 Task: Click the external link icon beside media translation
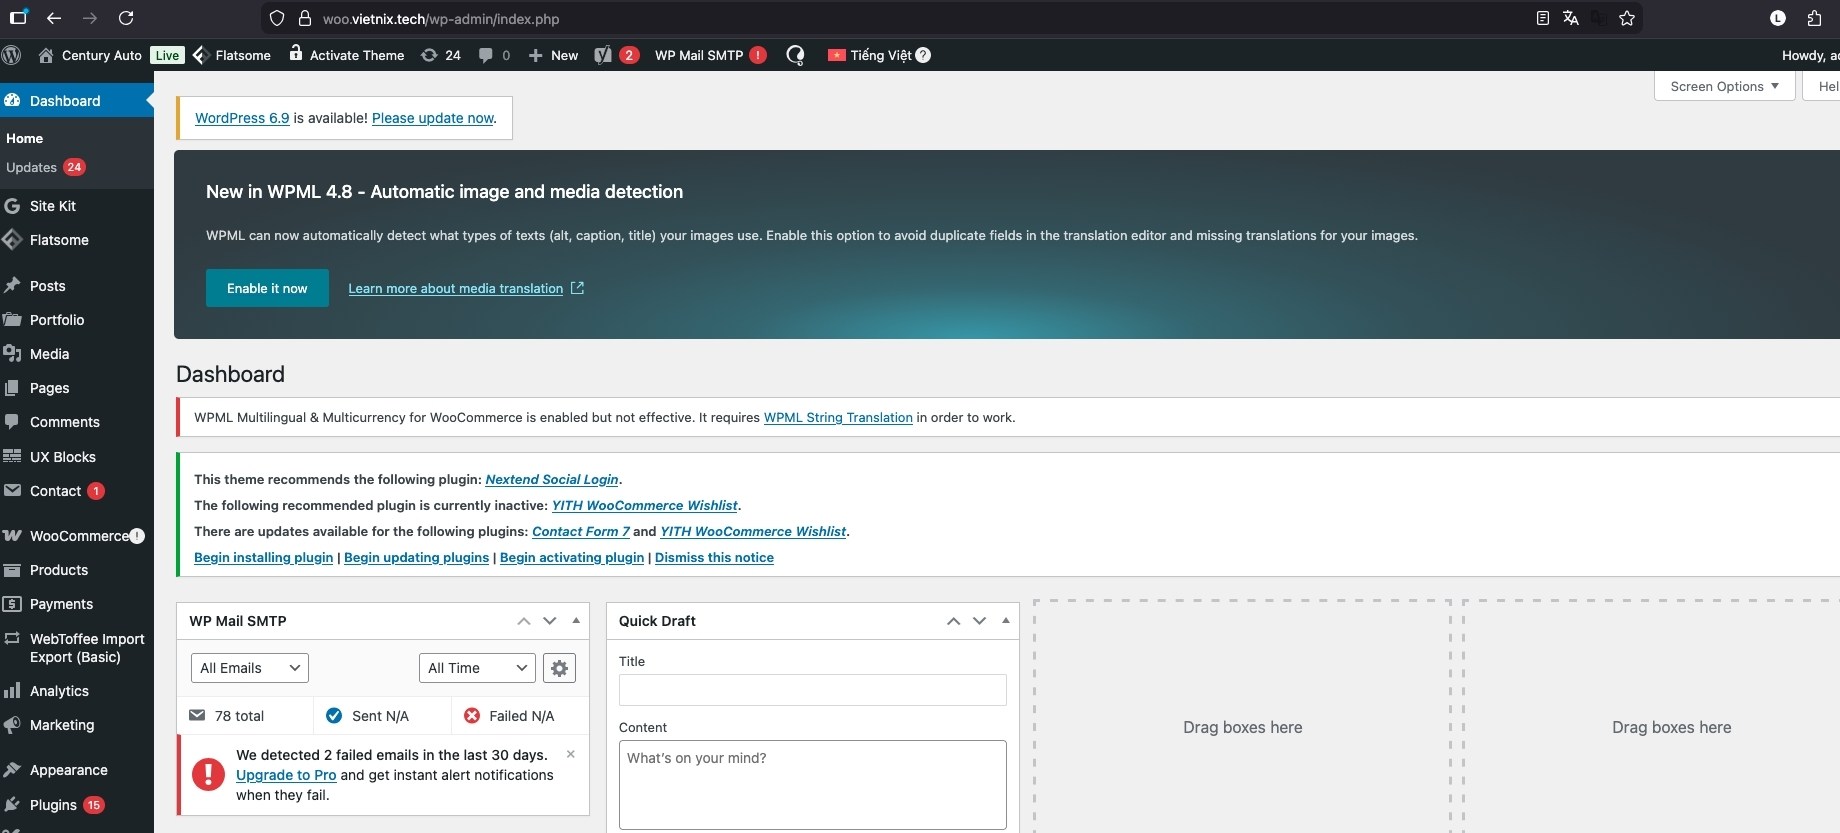[577, 288]
